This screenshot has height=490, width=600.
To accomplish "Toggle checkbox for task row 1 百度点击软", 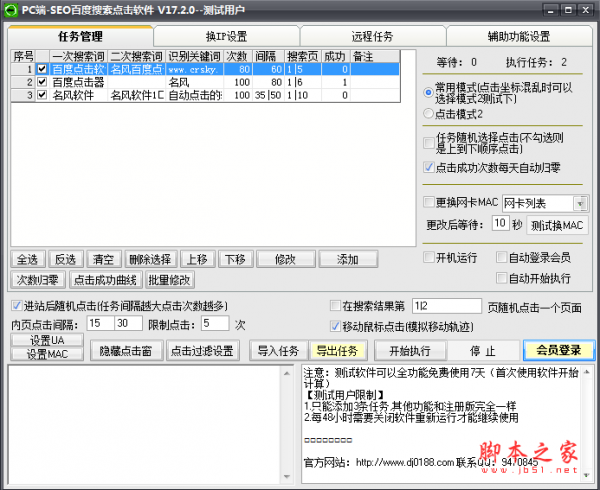I will coord(42,69).
